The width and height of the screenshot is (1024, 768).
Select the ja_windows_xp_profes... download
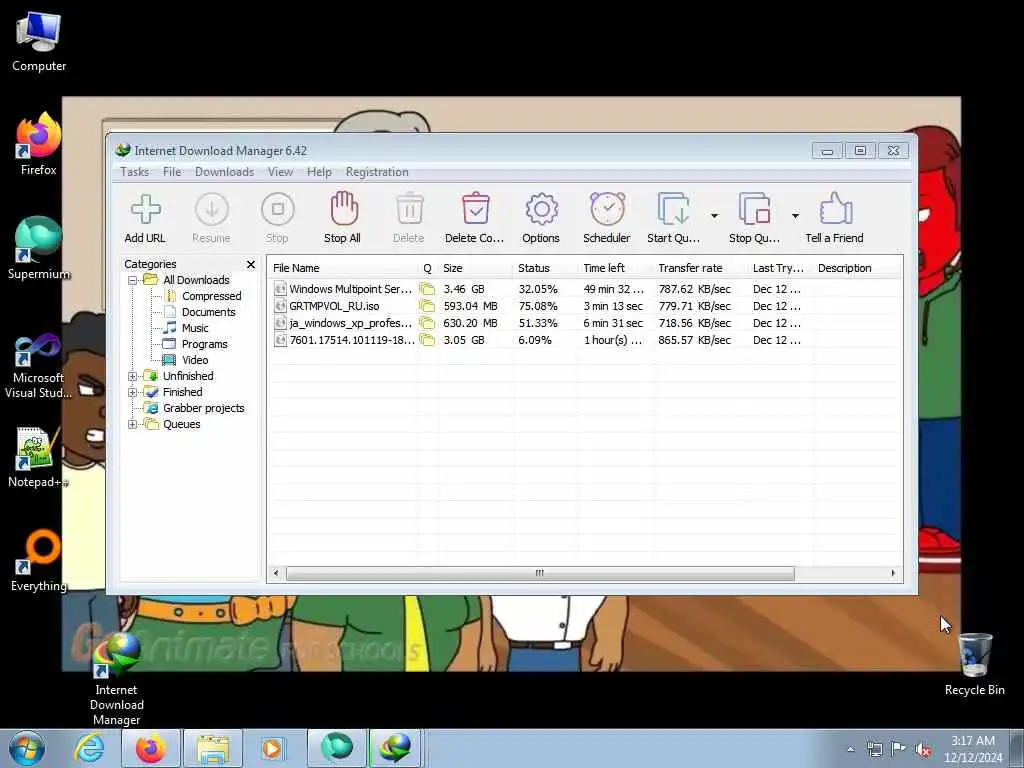584,323
